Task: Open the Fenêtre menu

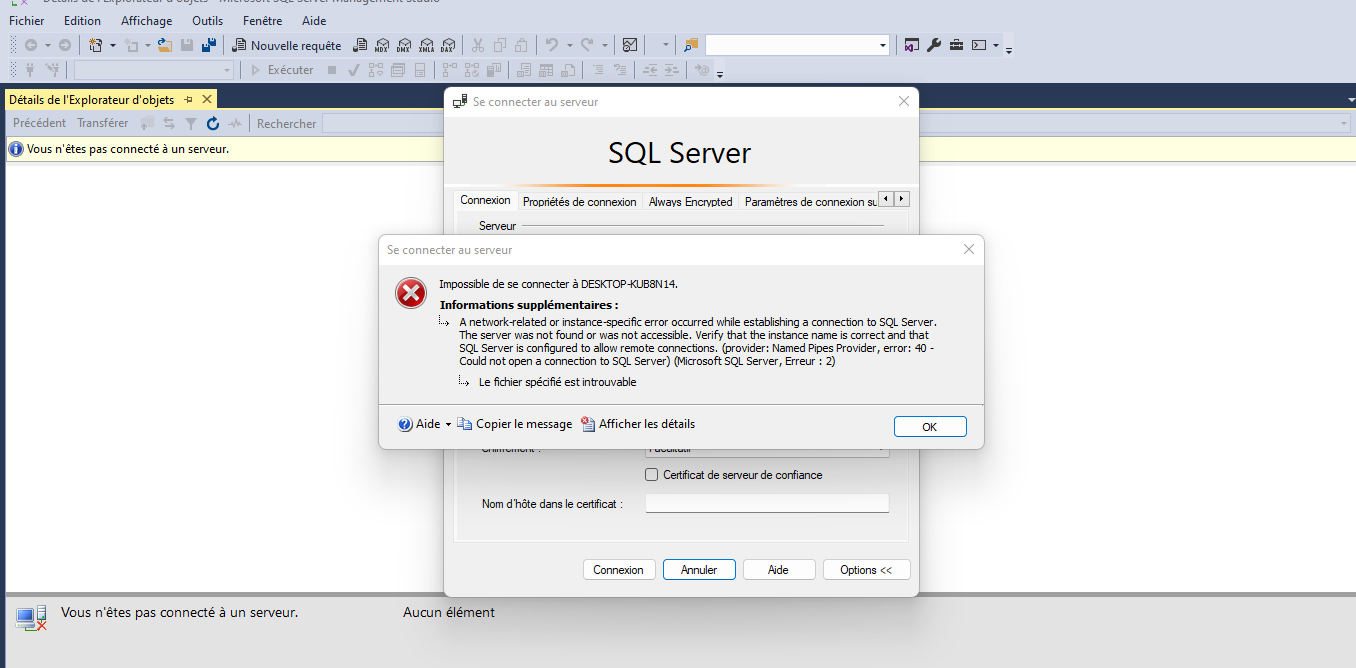Action: 263,21
